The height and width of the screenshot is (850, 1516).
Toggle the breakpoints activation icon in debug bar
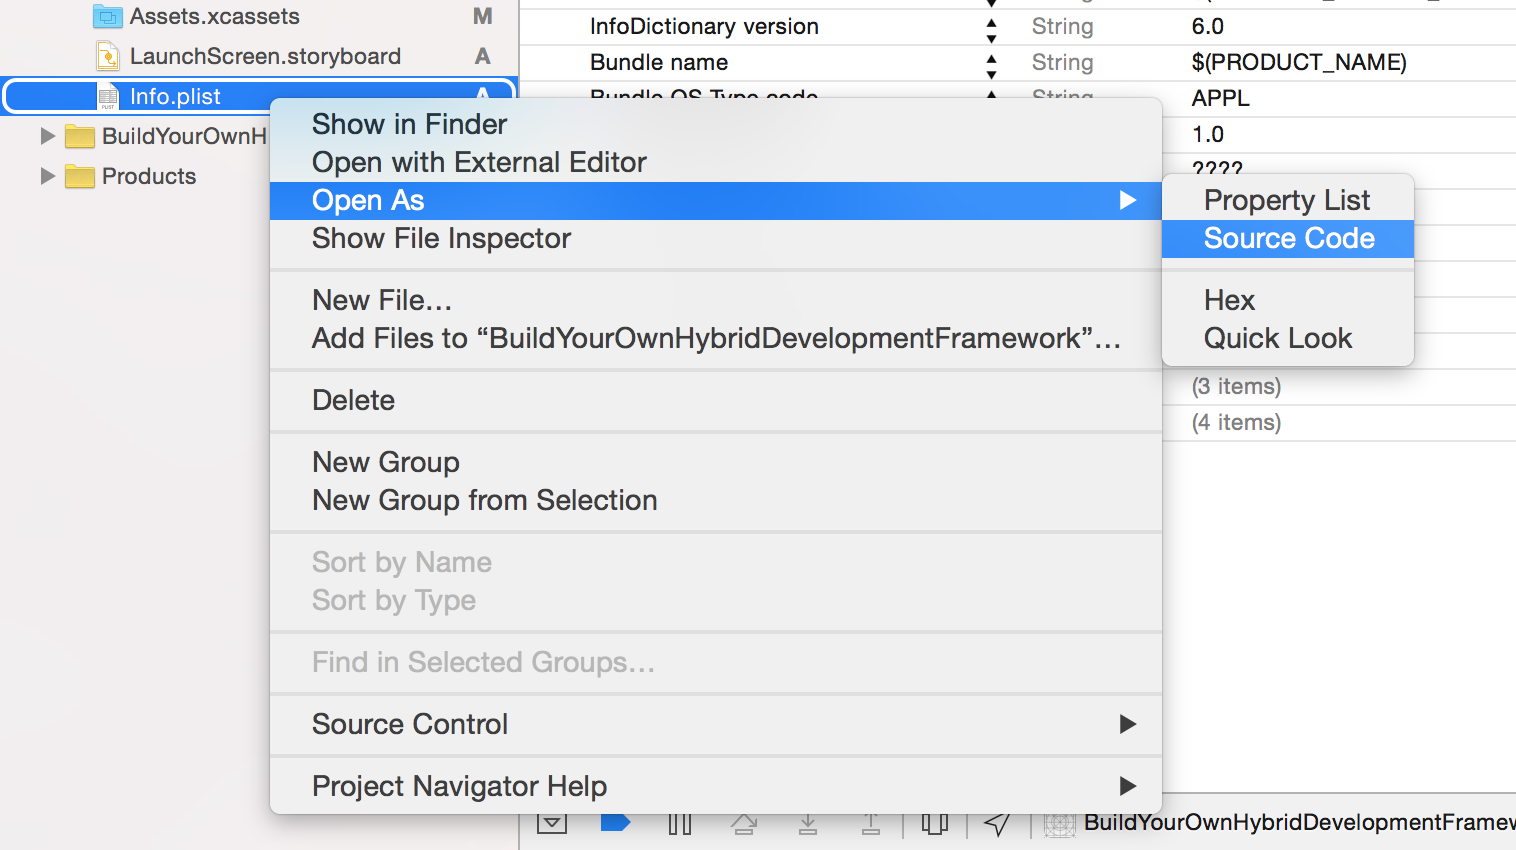pos(615,822)
